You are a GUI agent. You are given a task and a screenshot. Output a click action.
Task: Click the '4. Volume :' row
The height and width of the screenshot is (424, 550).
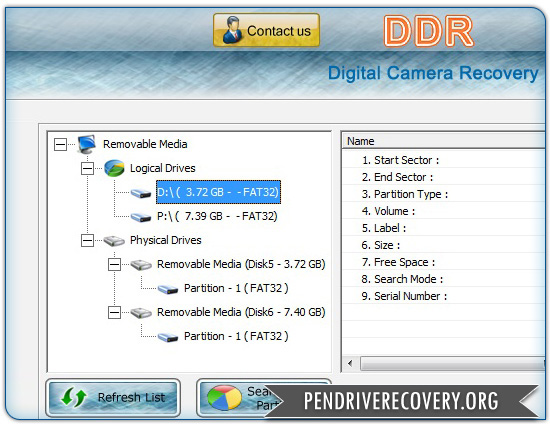[x=443, y=211]
